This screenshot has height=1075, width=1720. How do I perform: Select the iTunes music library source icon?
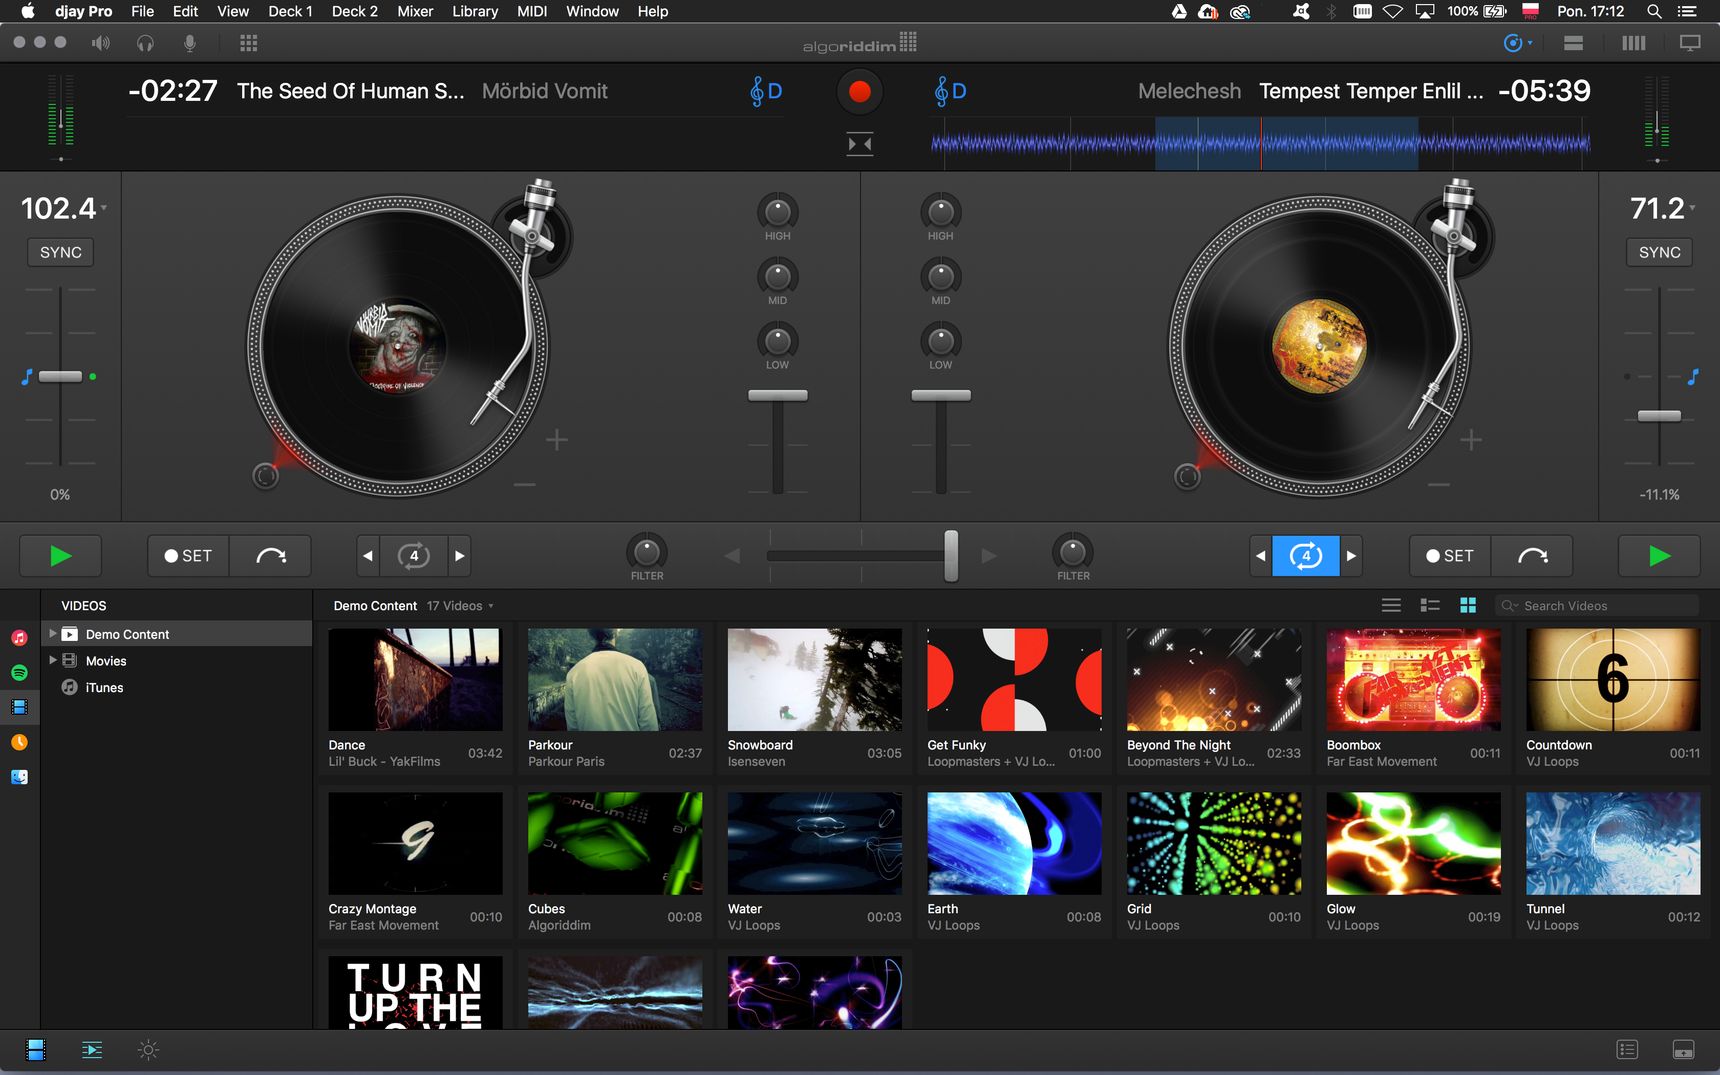point(19,637)
